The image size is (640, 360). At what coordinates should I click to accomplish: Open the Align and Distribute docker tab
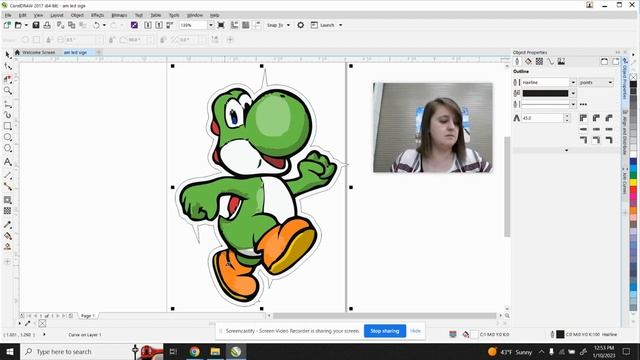[x=624, y=133]
